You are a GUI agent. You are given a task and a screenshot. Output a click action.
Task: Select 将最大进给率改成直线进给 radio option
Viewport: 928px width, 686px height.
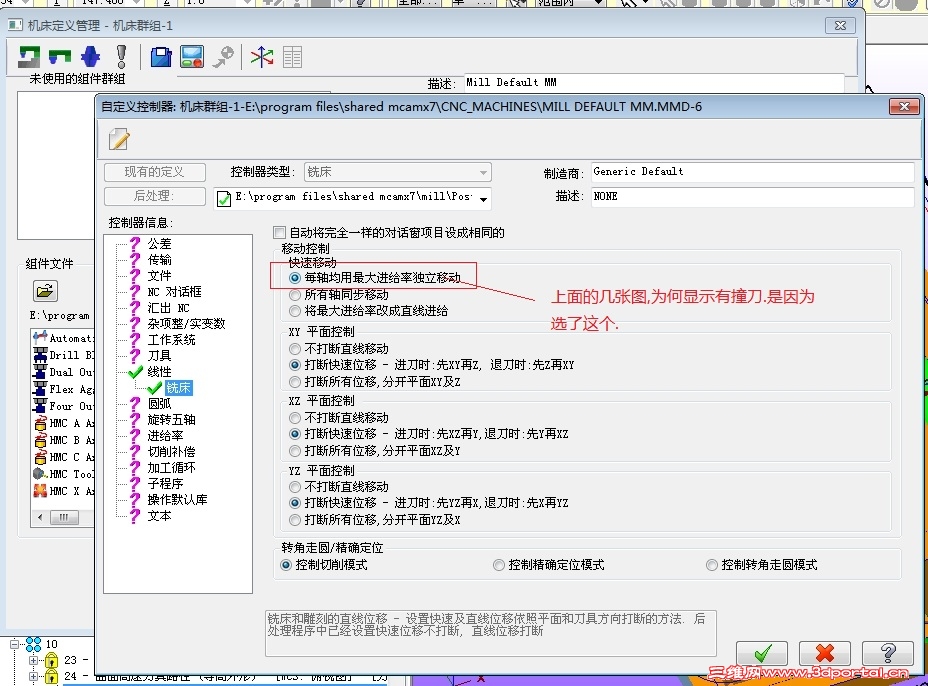(295, 311)
